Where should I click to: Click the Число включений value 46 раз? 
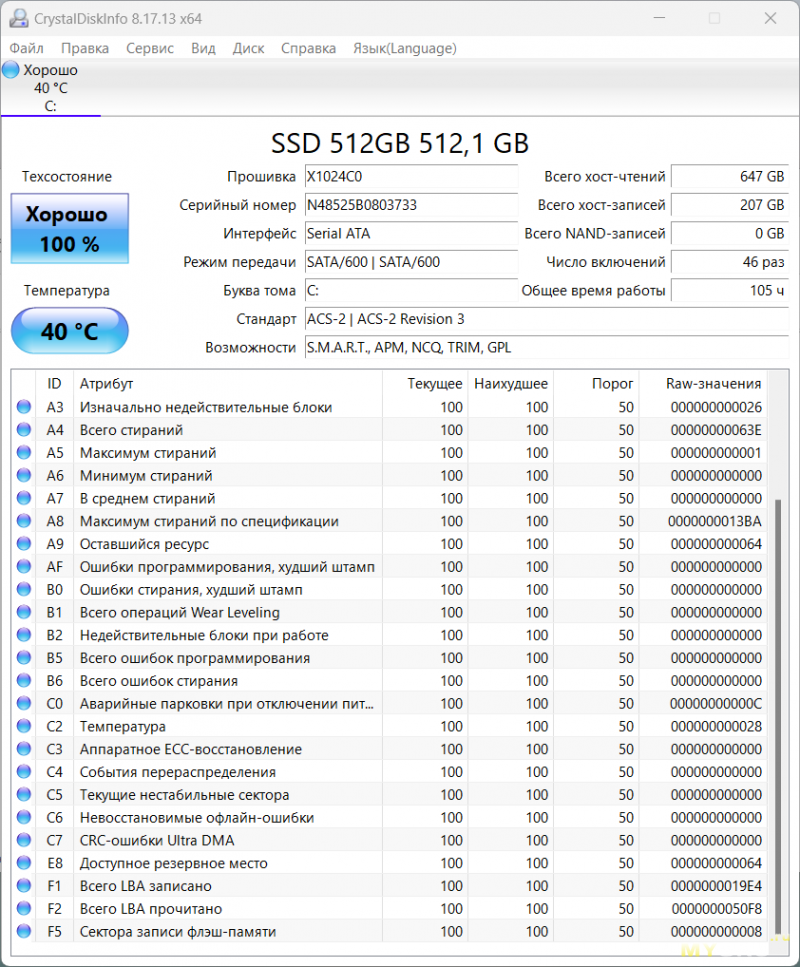(x=730, y=261)
